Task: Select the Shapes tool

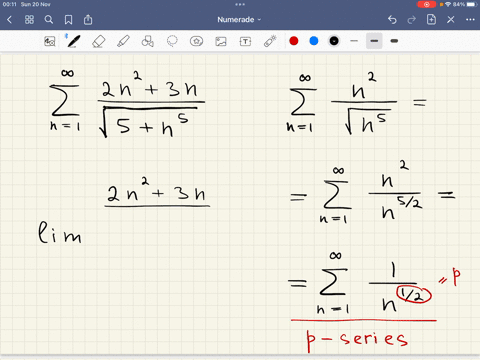Action: coord(147,41)
